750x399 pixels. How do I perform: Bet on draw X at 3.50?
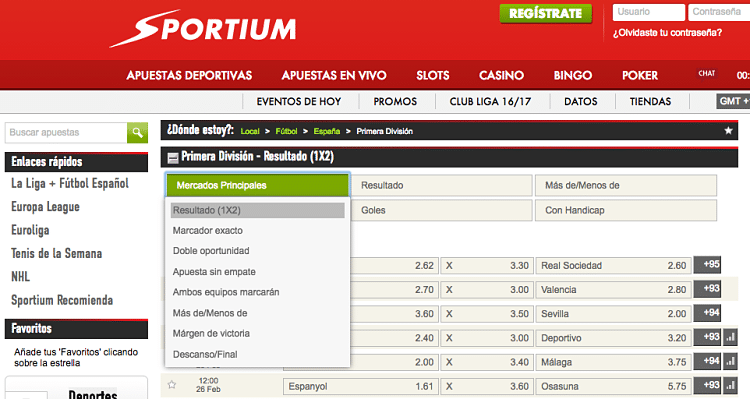(x=486, y=314)
